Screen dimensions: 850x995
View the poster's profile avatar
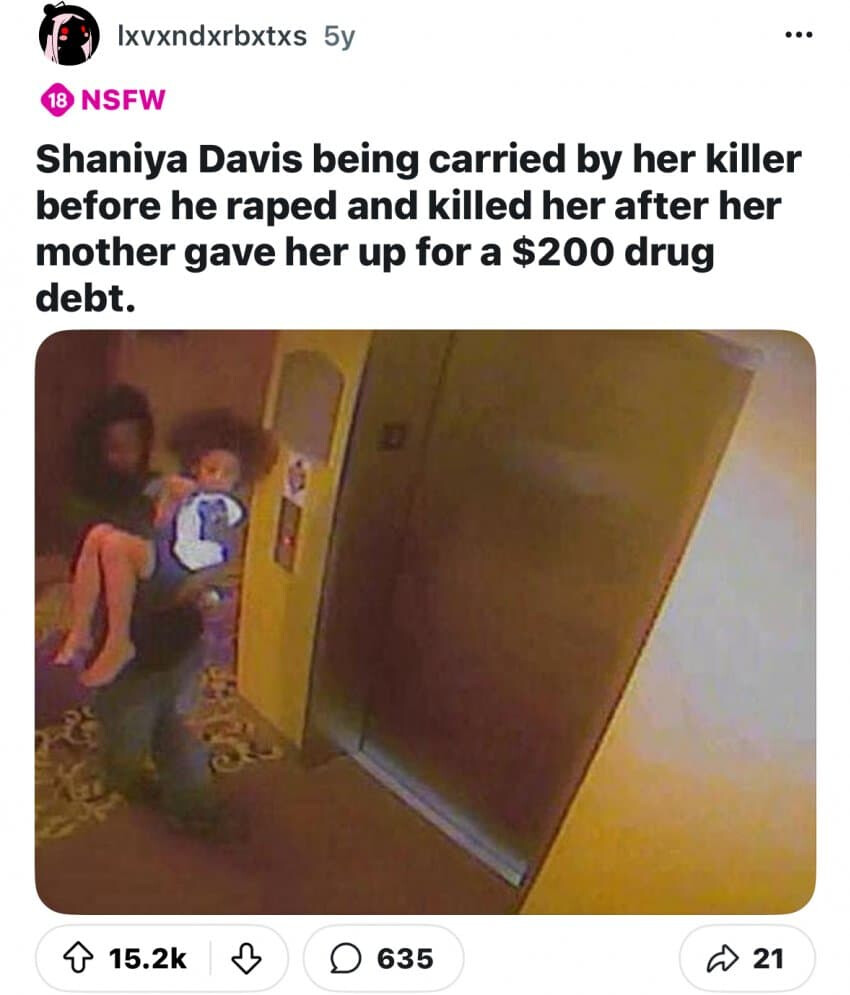click(69, 36)
